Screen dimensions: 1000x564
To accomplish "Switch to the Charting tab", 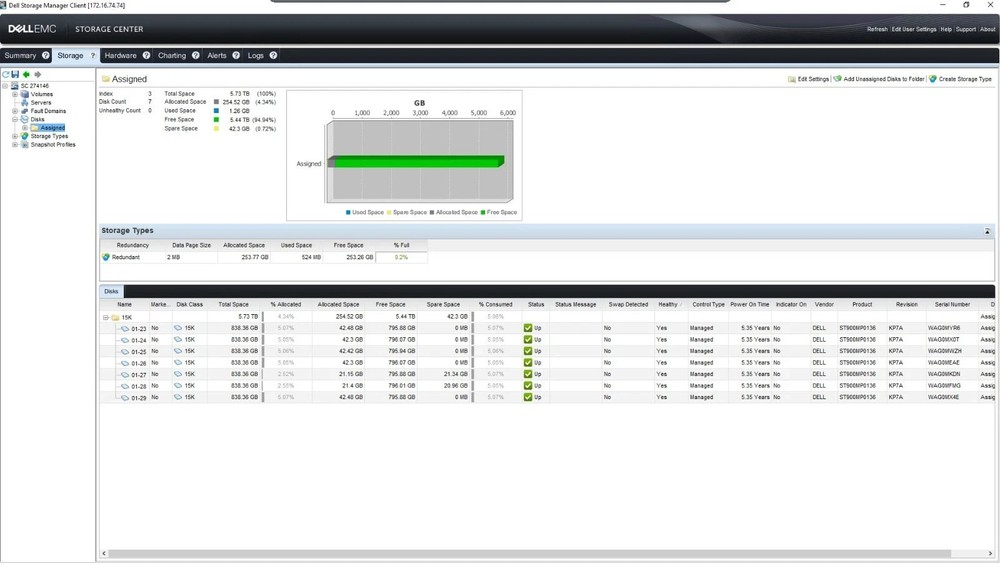I will click(x=172, y=56).
